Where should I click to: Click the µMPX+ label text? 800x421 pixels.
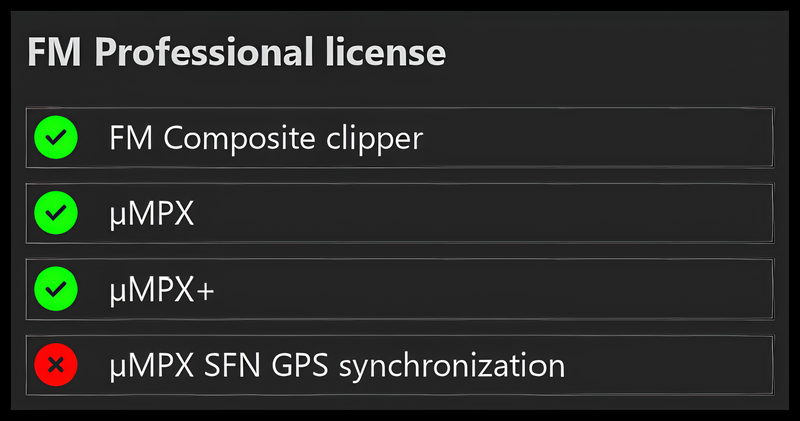[162, 290]
